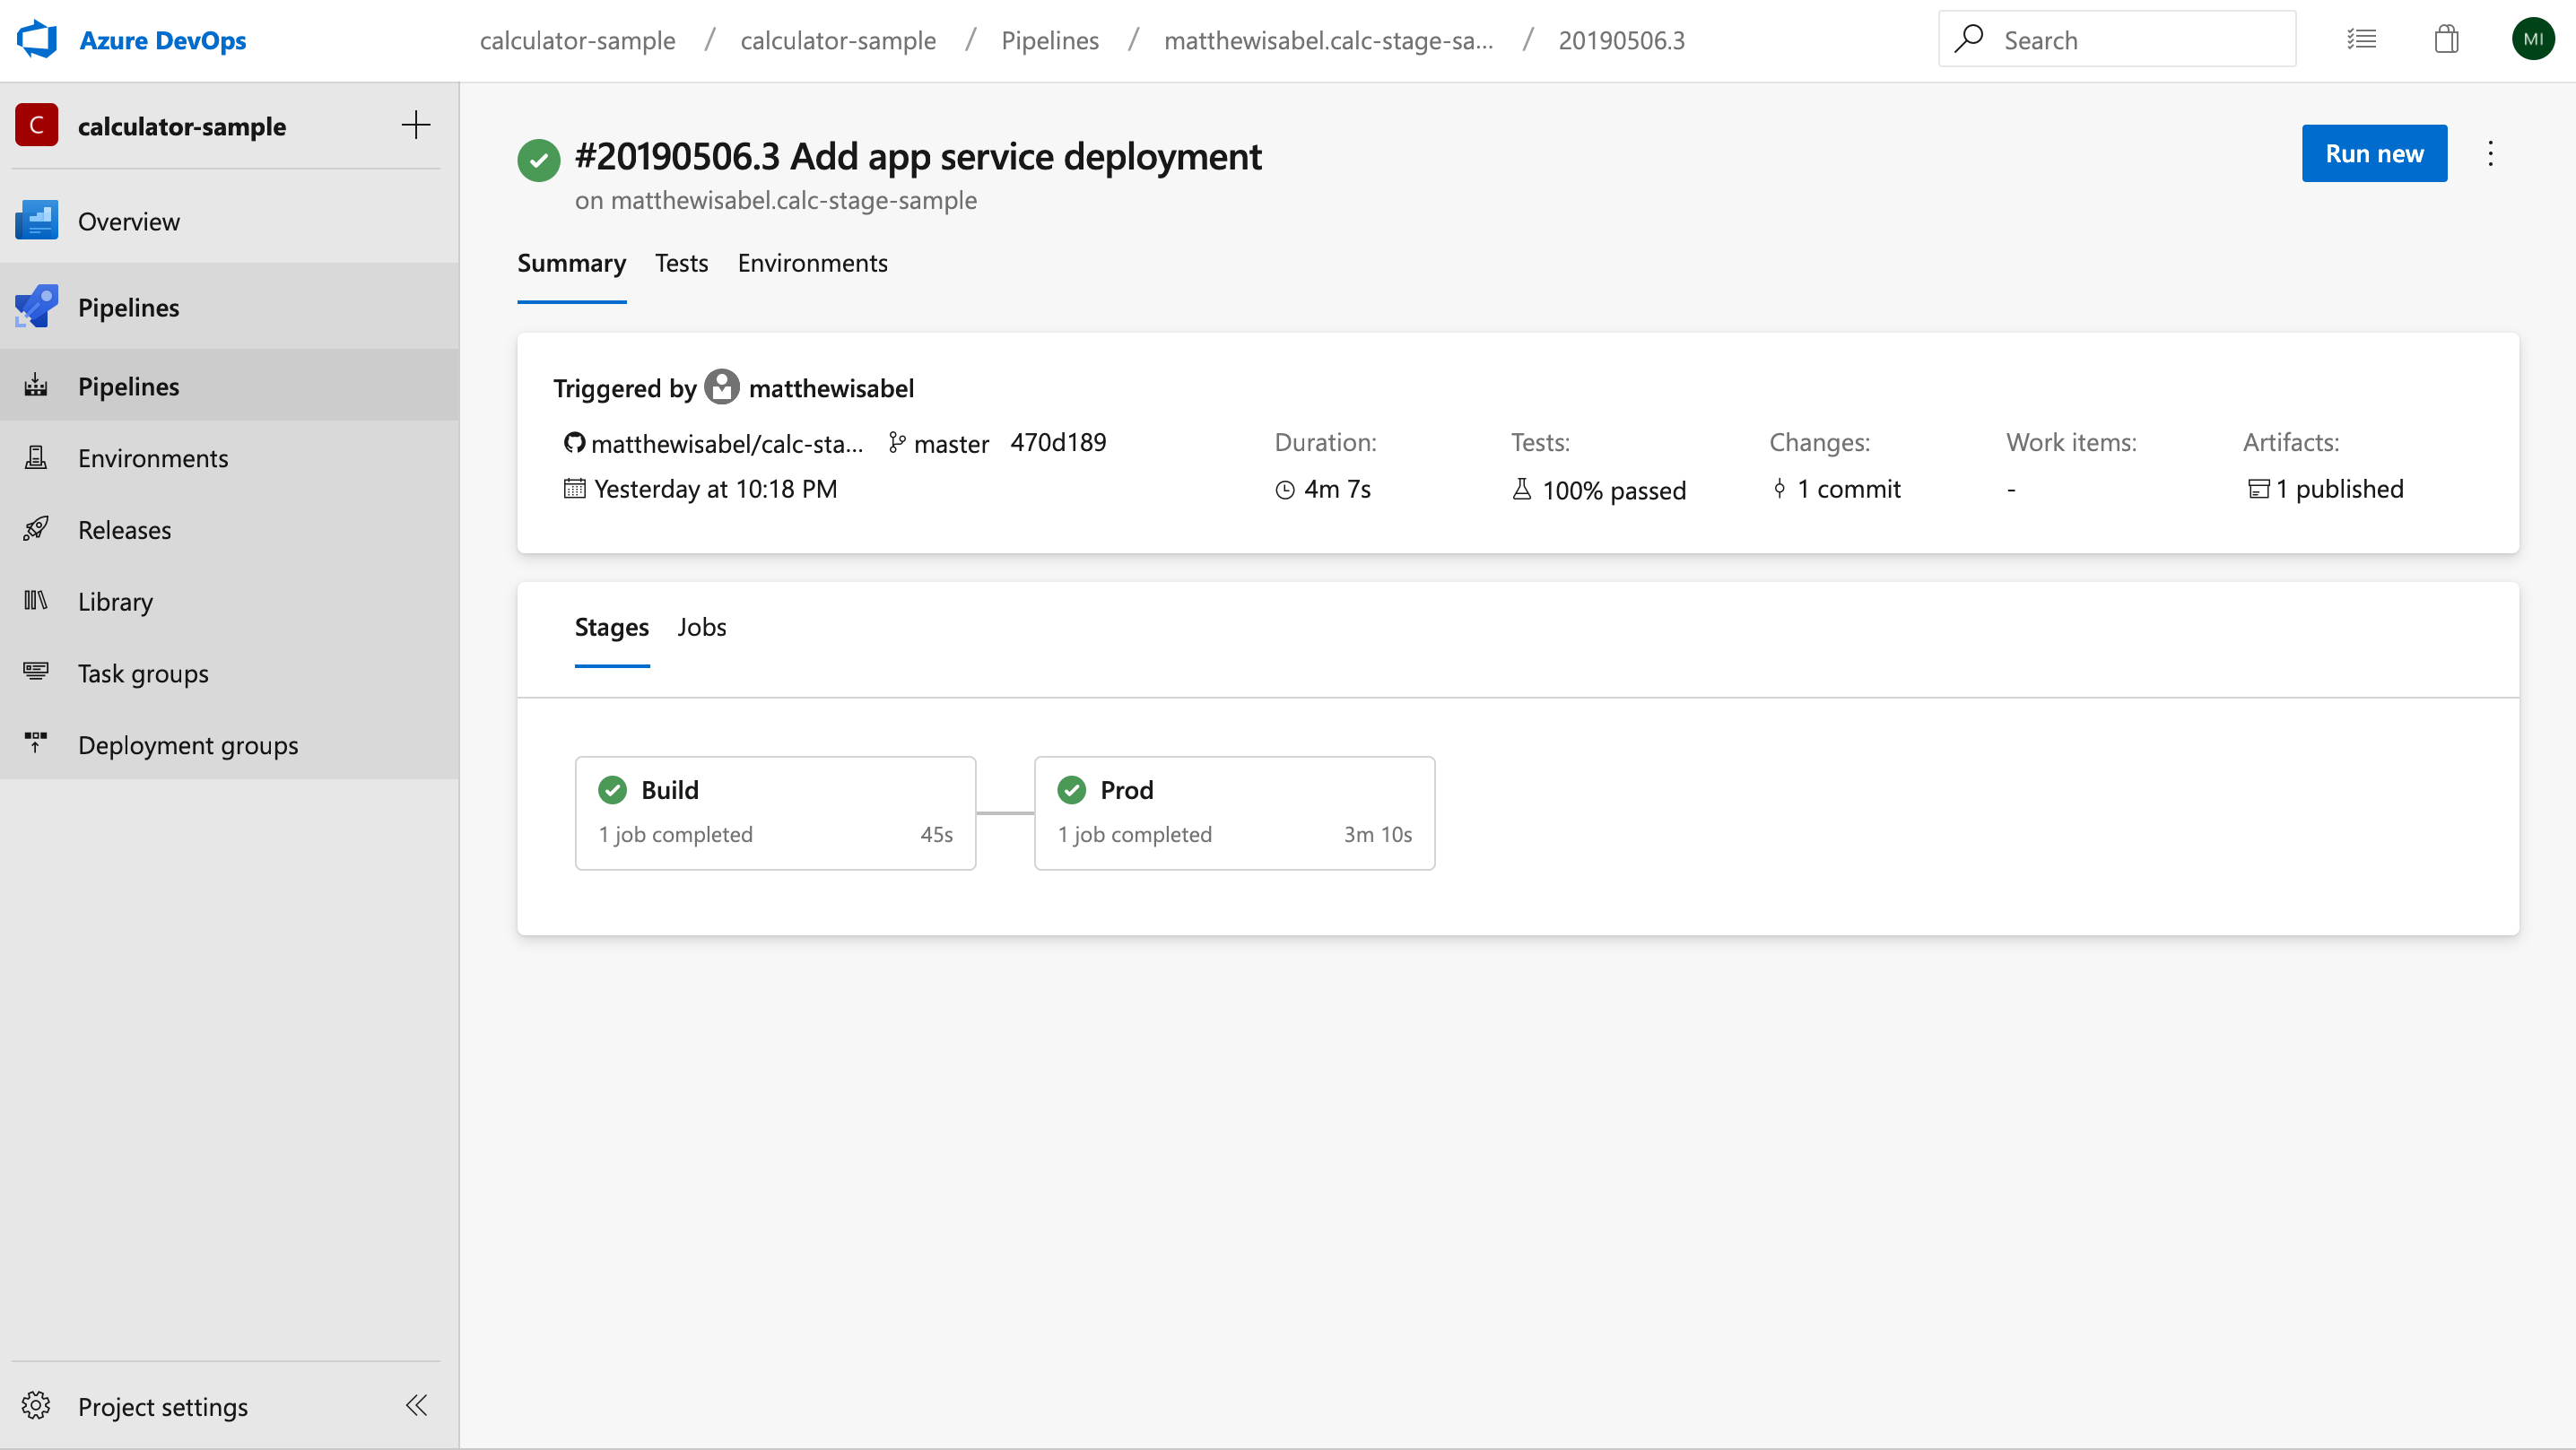Click the Azure DevOps logo icon

click(x=37, y=40)
